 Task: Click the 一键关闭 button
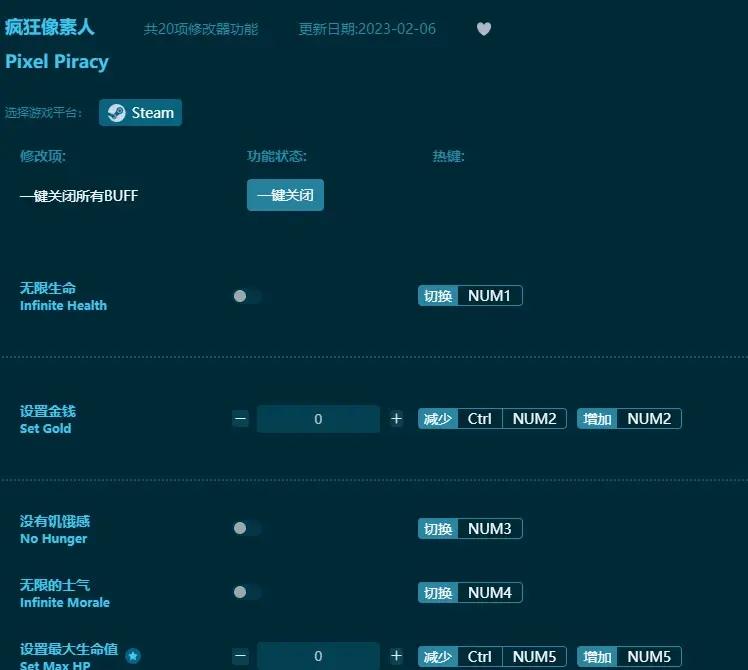285,195
